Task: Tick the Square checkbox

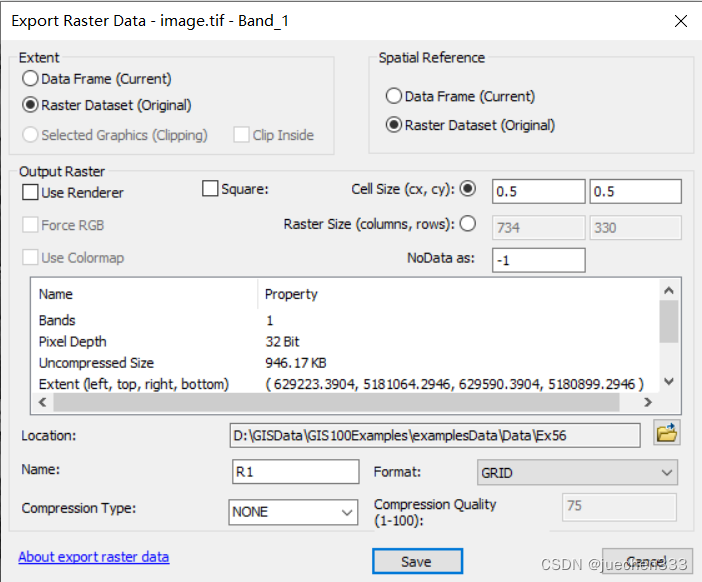Action: (210, 188)
